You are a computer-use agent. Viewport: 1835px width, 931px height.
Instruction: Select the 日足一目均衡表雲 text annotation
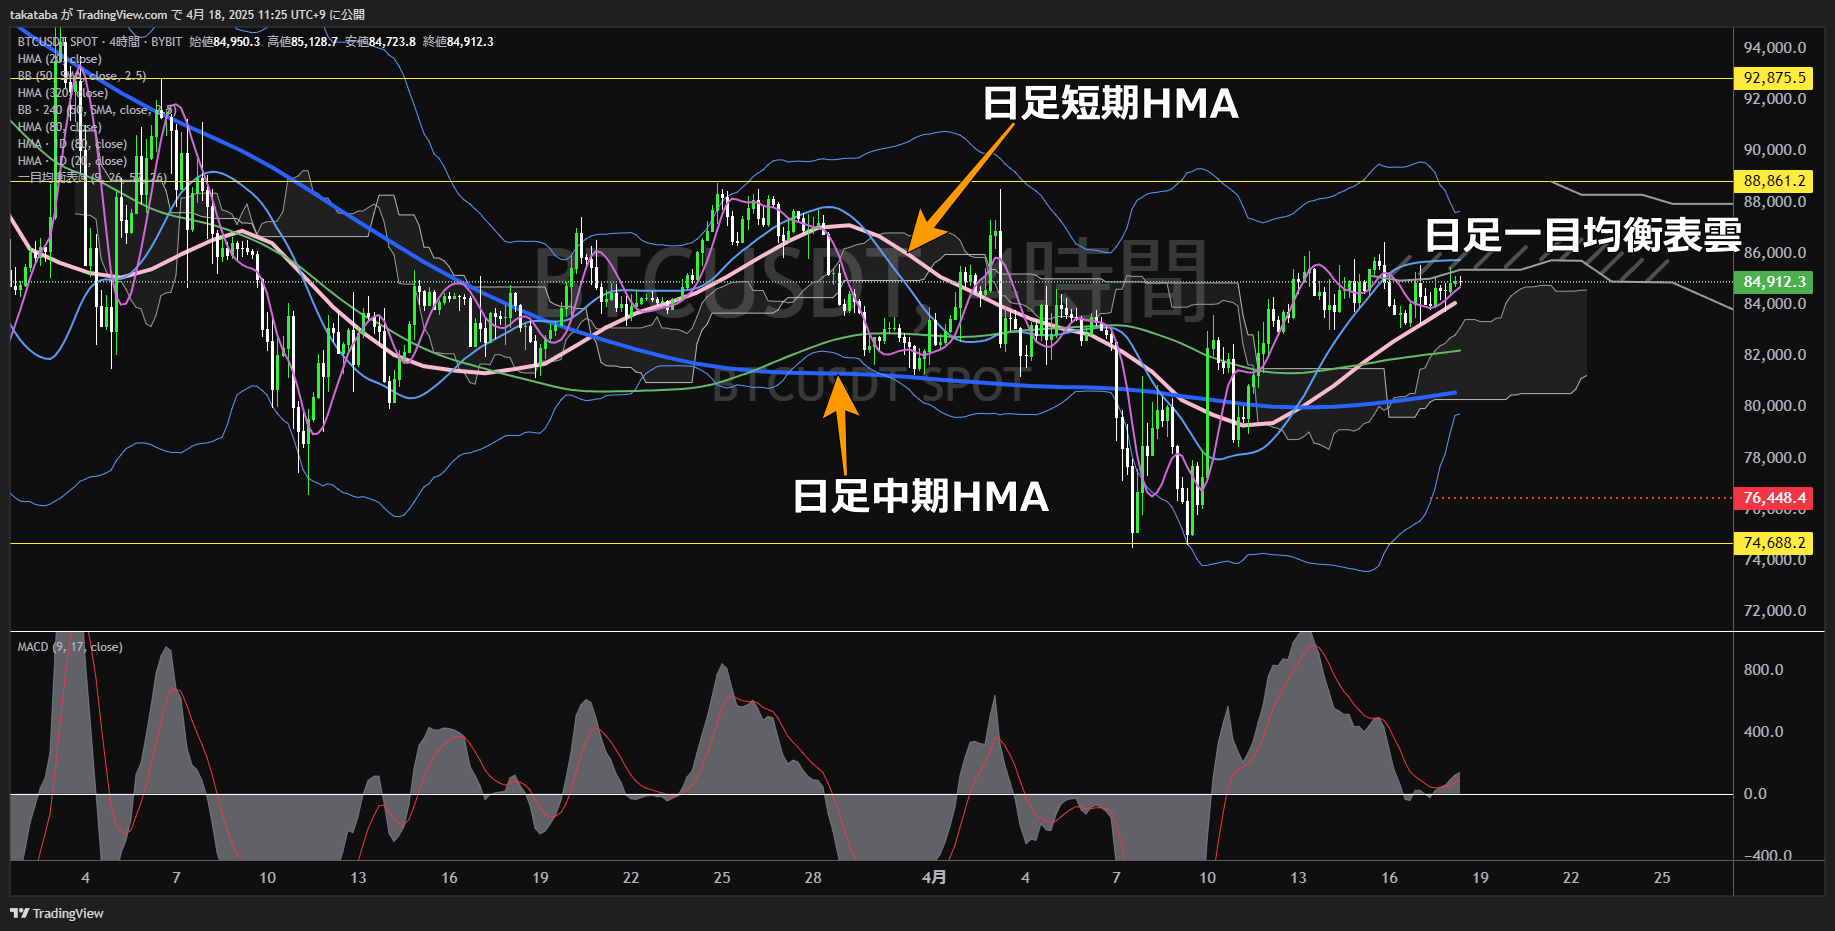pyautogui.click(x=1583, y=236)
